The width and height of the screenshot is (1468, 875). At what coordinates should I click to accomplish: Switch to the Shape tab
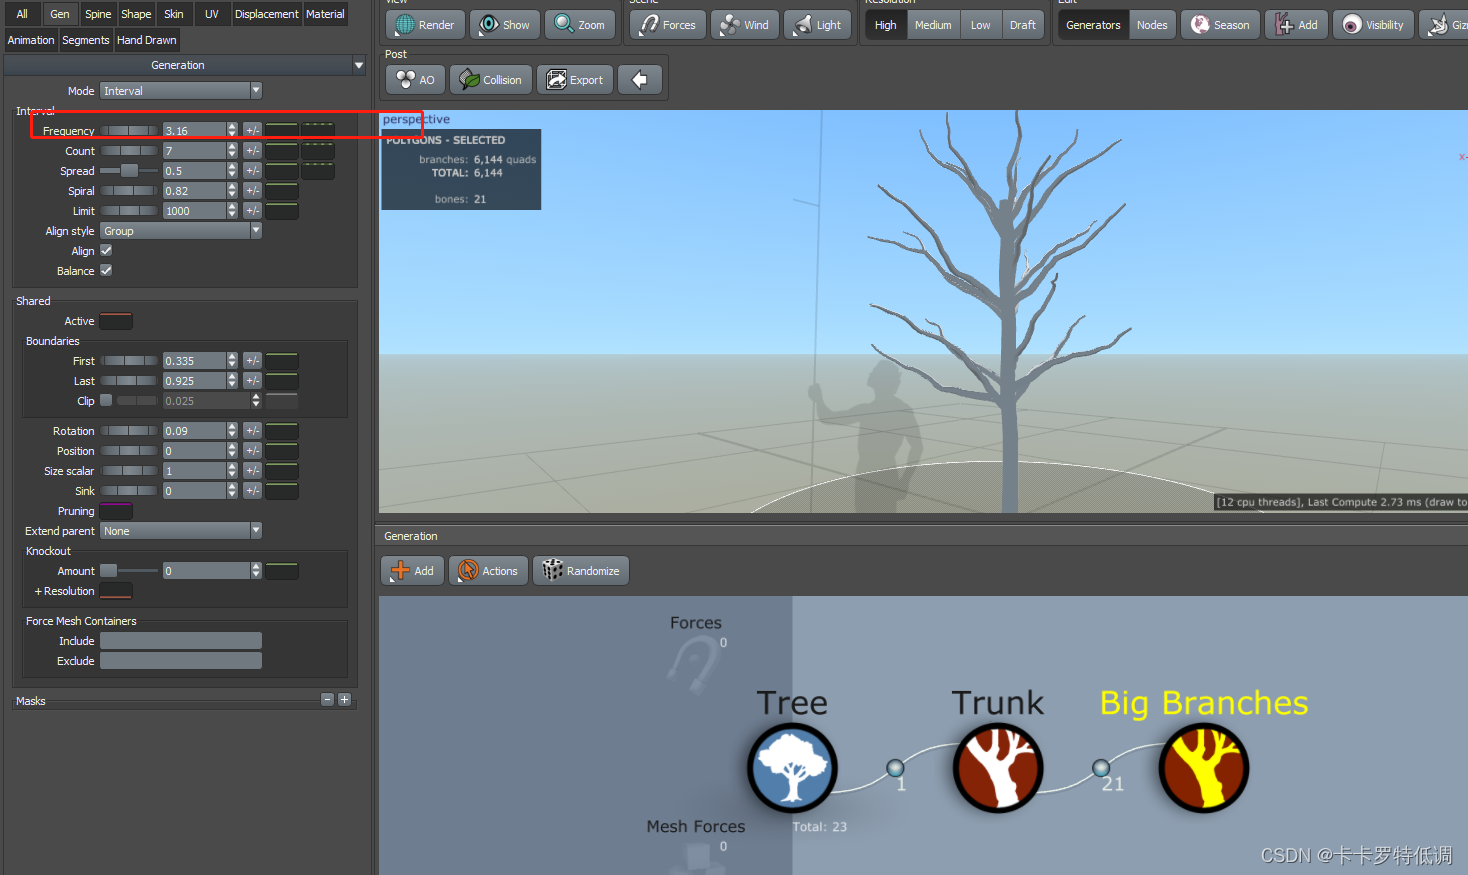coord(136,14)
